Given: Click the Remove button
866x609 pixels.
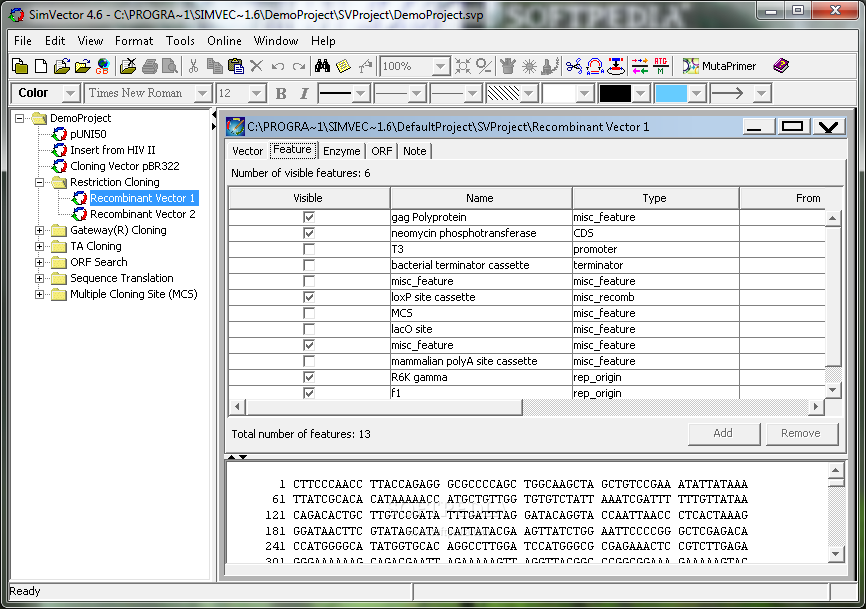Looking at the screenshot, I should click(x=801, y=433).
